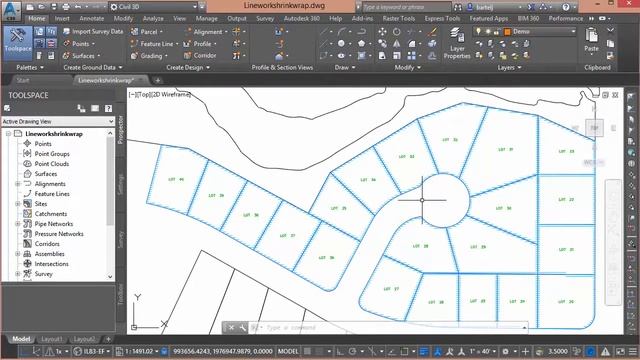
Task: Click the customization menu icon in status bar
Action: (633, 351)
